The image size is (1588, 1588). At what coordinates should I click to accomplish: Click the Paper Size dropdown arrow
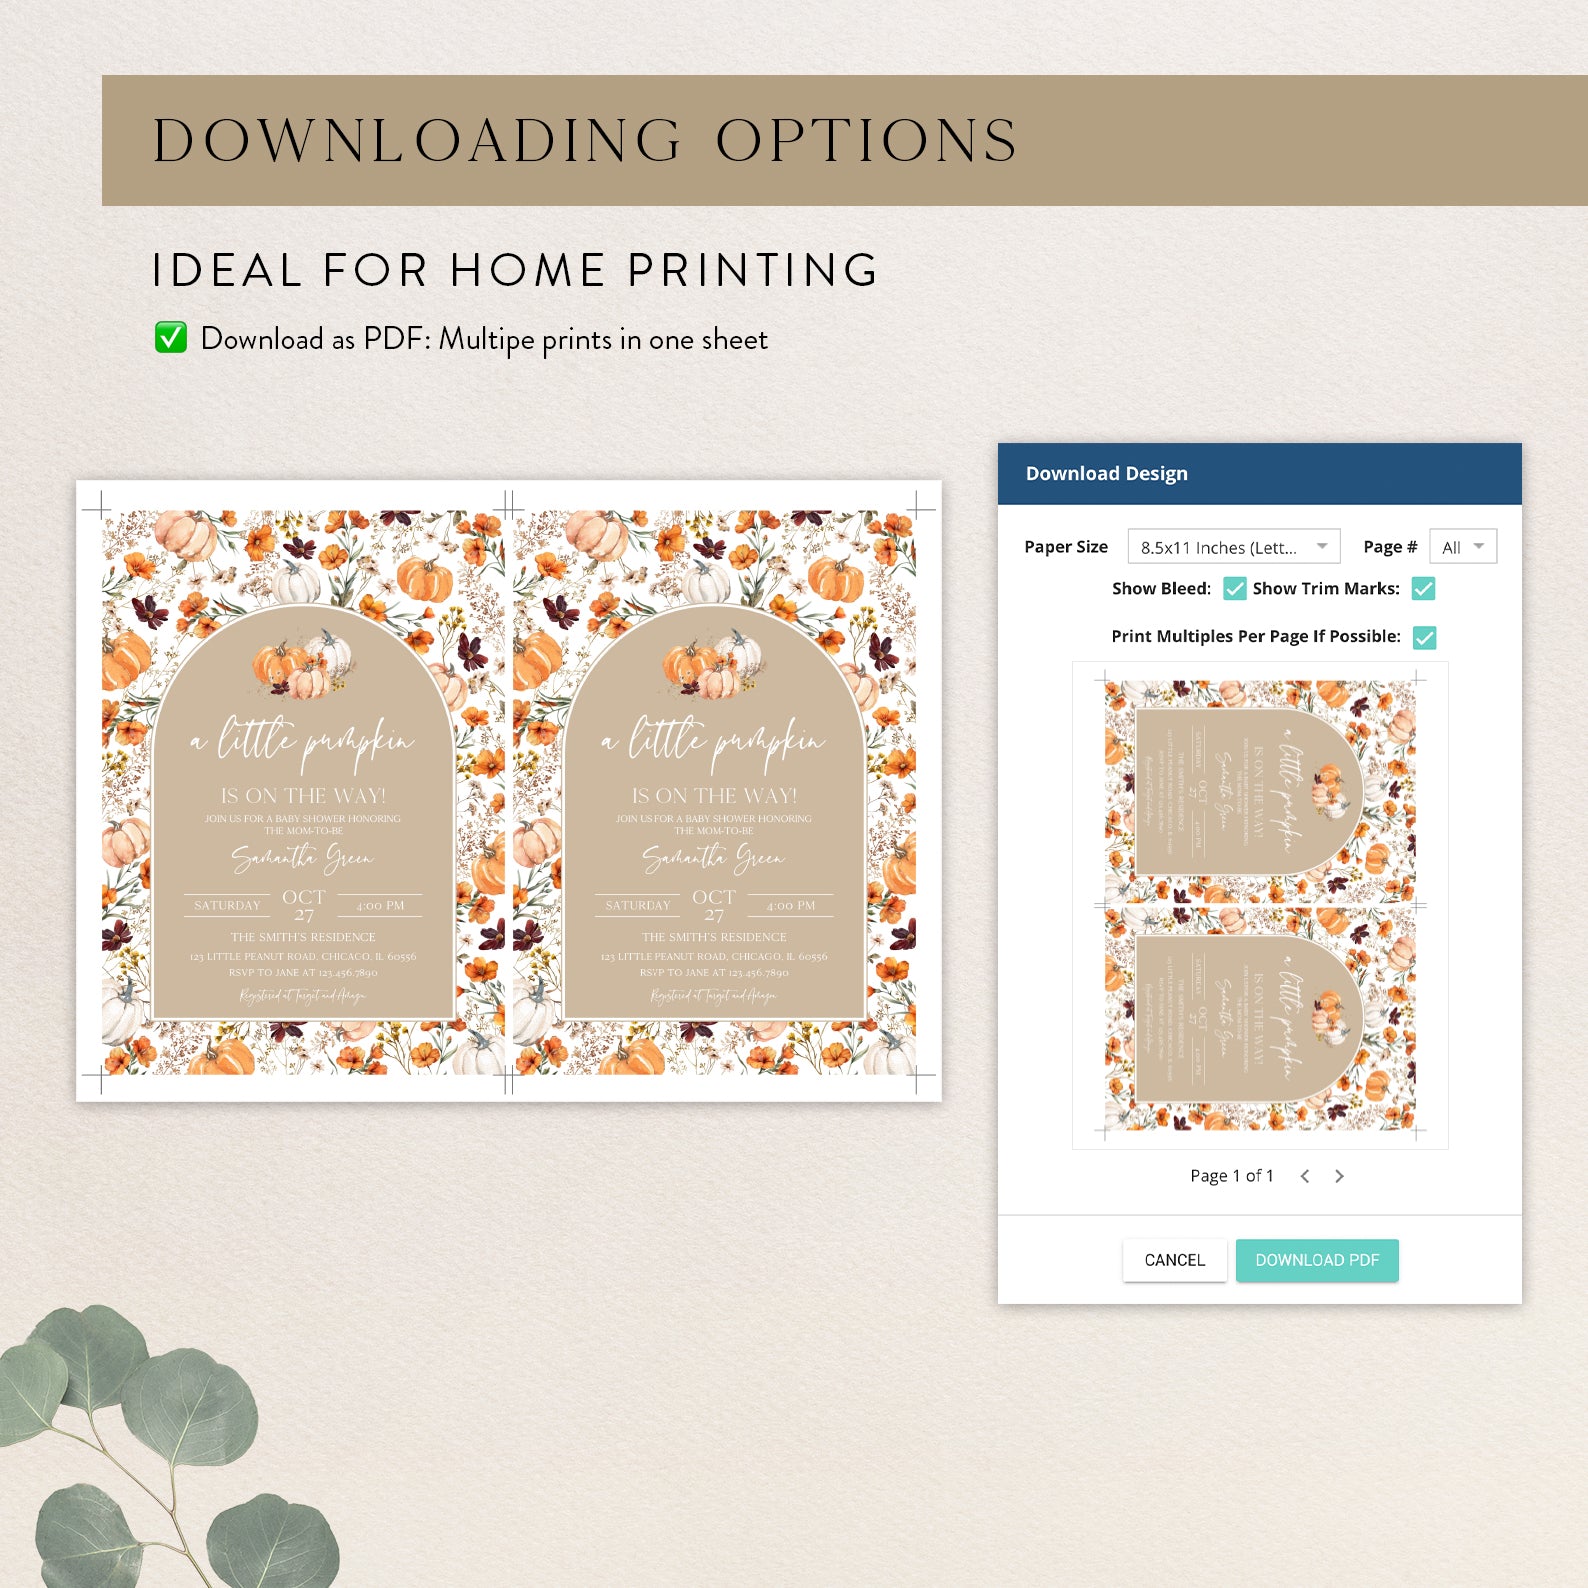(1322, 546)
